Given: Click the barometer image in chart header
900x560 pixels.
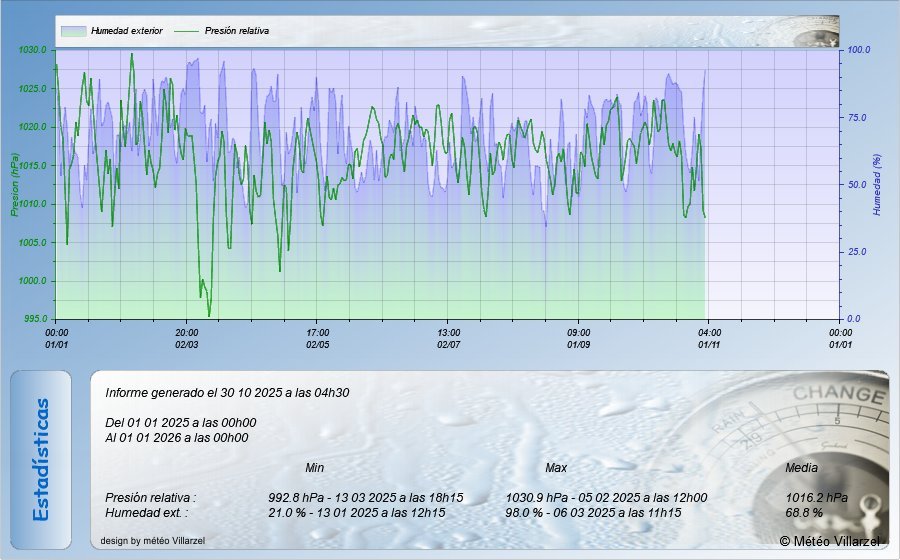Looking at the screenshot, I should [x=813, y=33].
